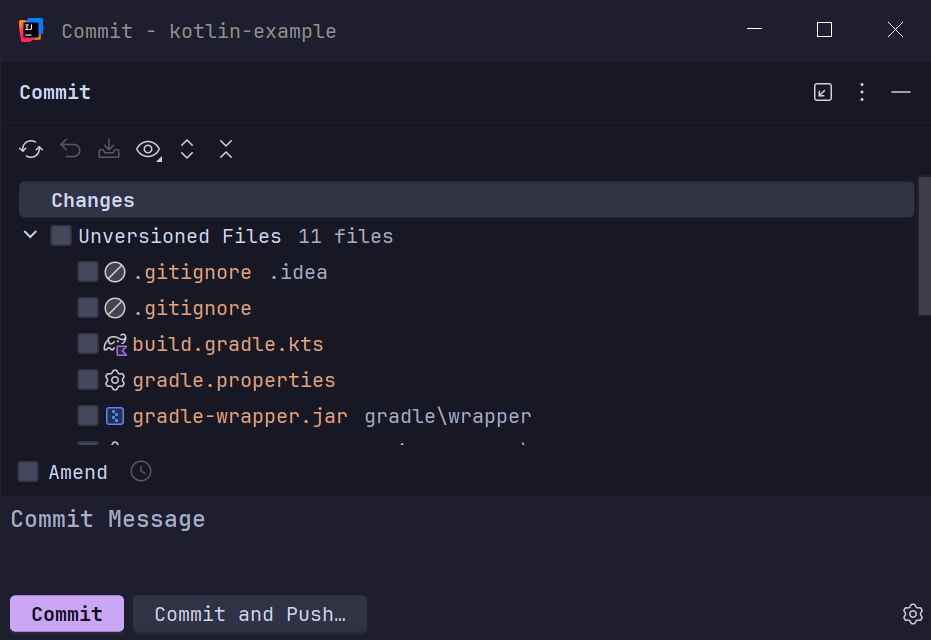Click the dock-mode icon in Commit header
Viewport: 931px width, 640px height.
[x=823, y=92]
